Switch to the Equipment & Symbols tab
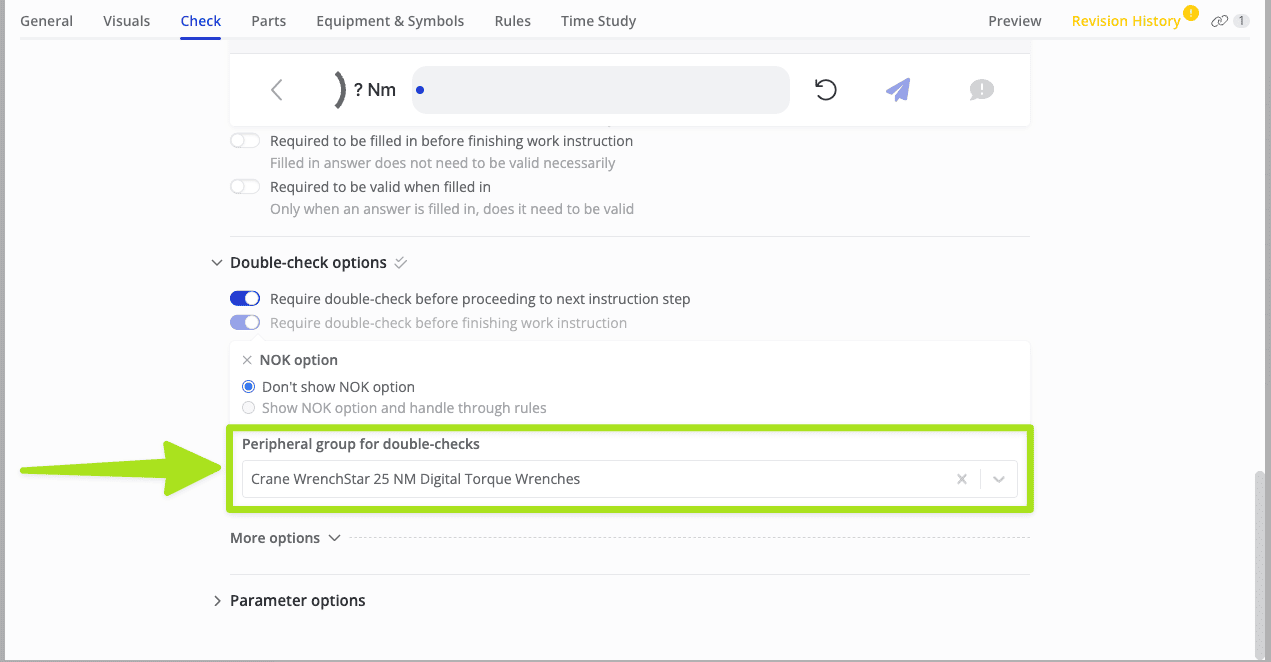The height and width of the screenshot is (662, 1271). click(390, 21)
